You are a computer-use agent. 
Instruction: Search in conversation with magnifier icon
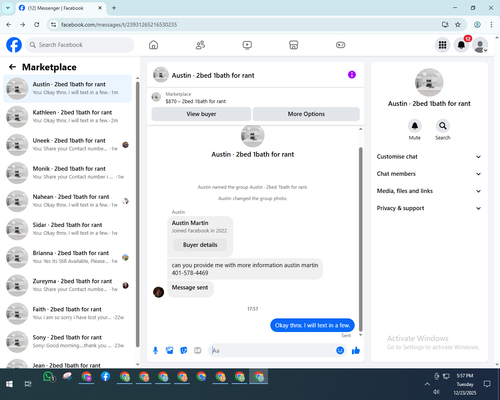(x=443, y=126)
